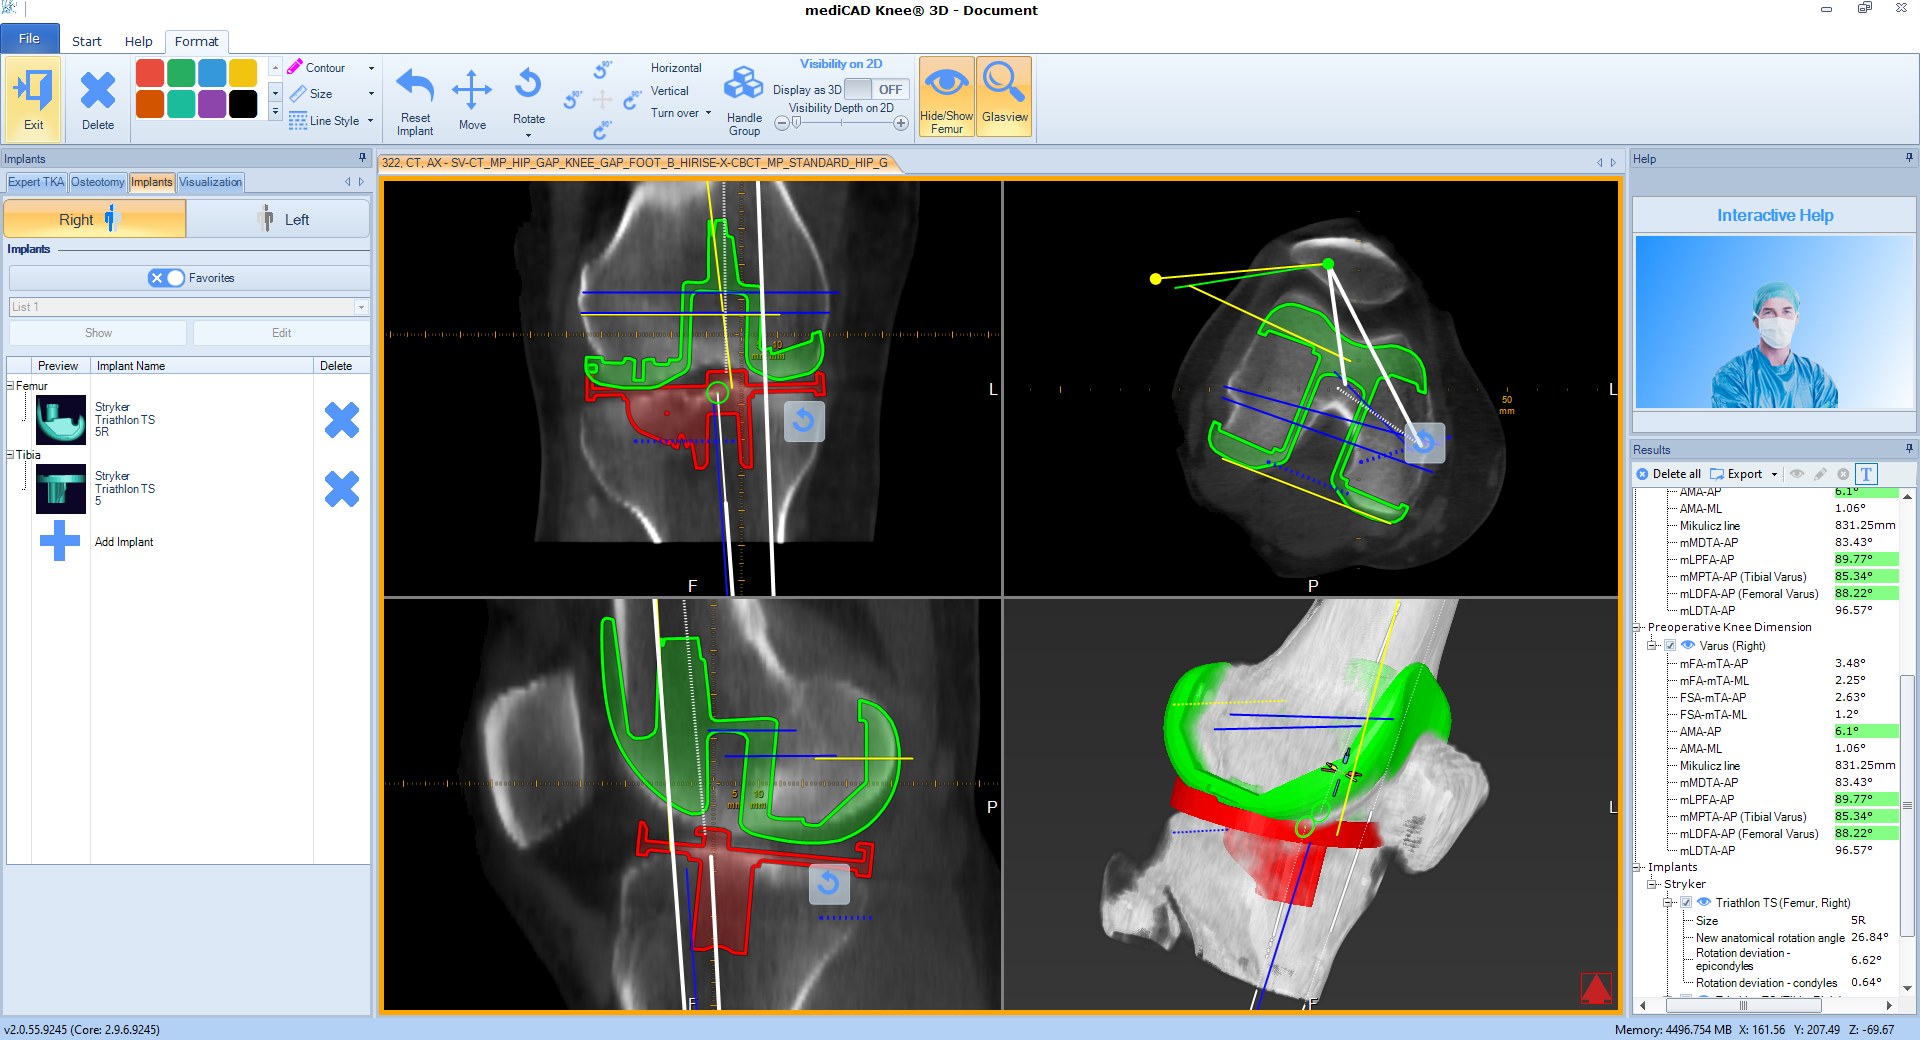Open the Start ribbon tab
1920x1040 pixels.
click(86, 41)
